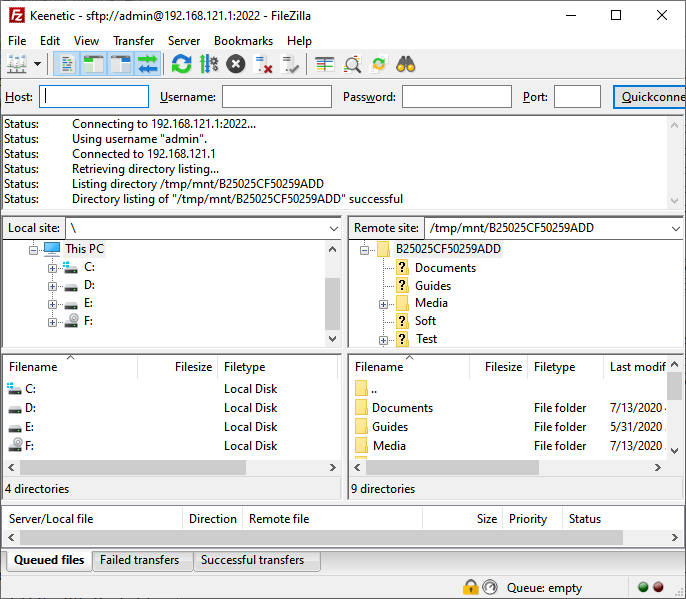The image size is (686, 599).
Task: Open the directory listing filters dialog
Action: (324, 64)
